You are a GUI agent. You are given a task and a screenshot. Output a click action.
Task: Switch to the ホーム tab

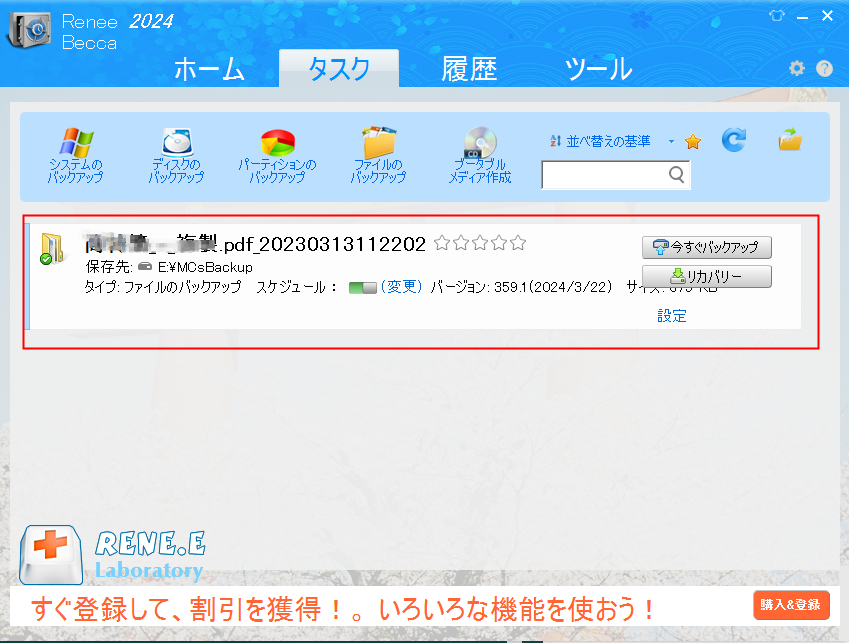(209, 69)
